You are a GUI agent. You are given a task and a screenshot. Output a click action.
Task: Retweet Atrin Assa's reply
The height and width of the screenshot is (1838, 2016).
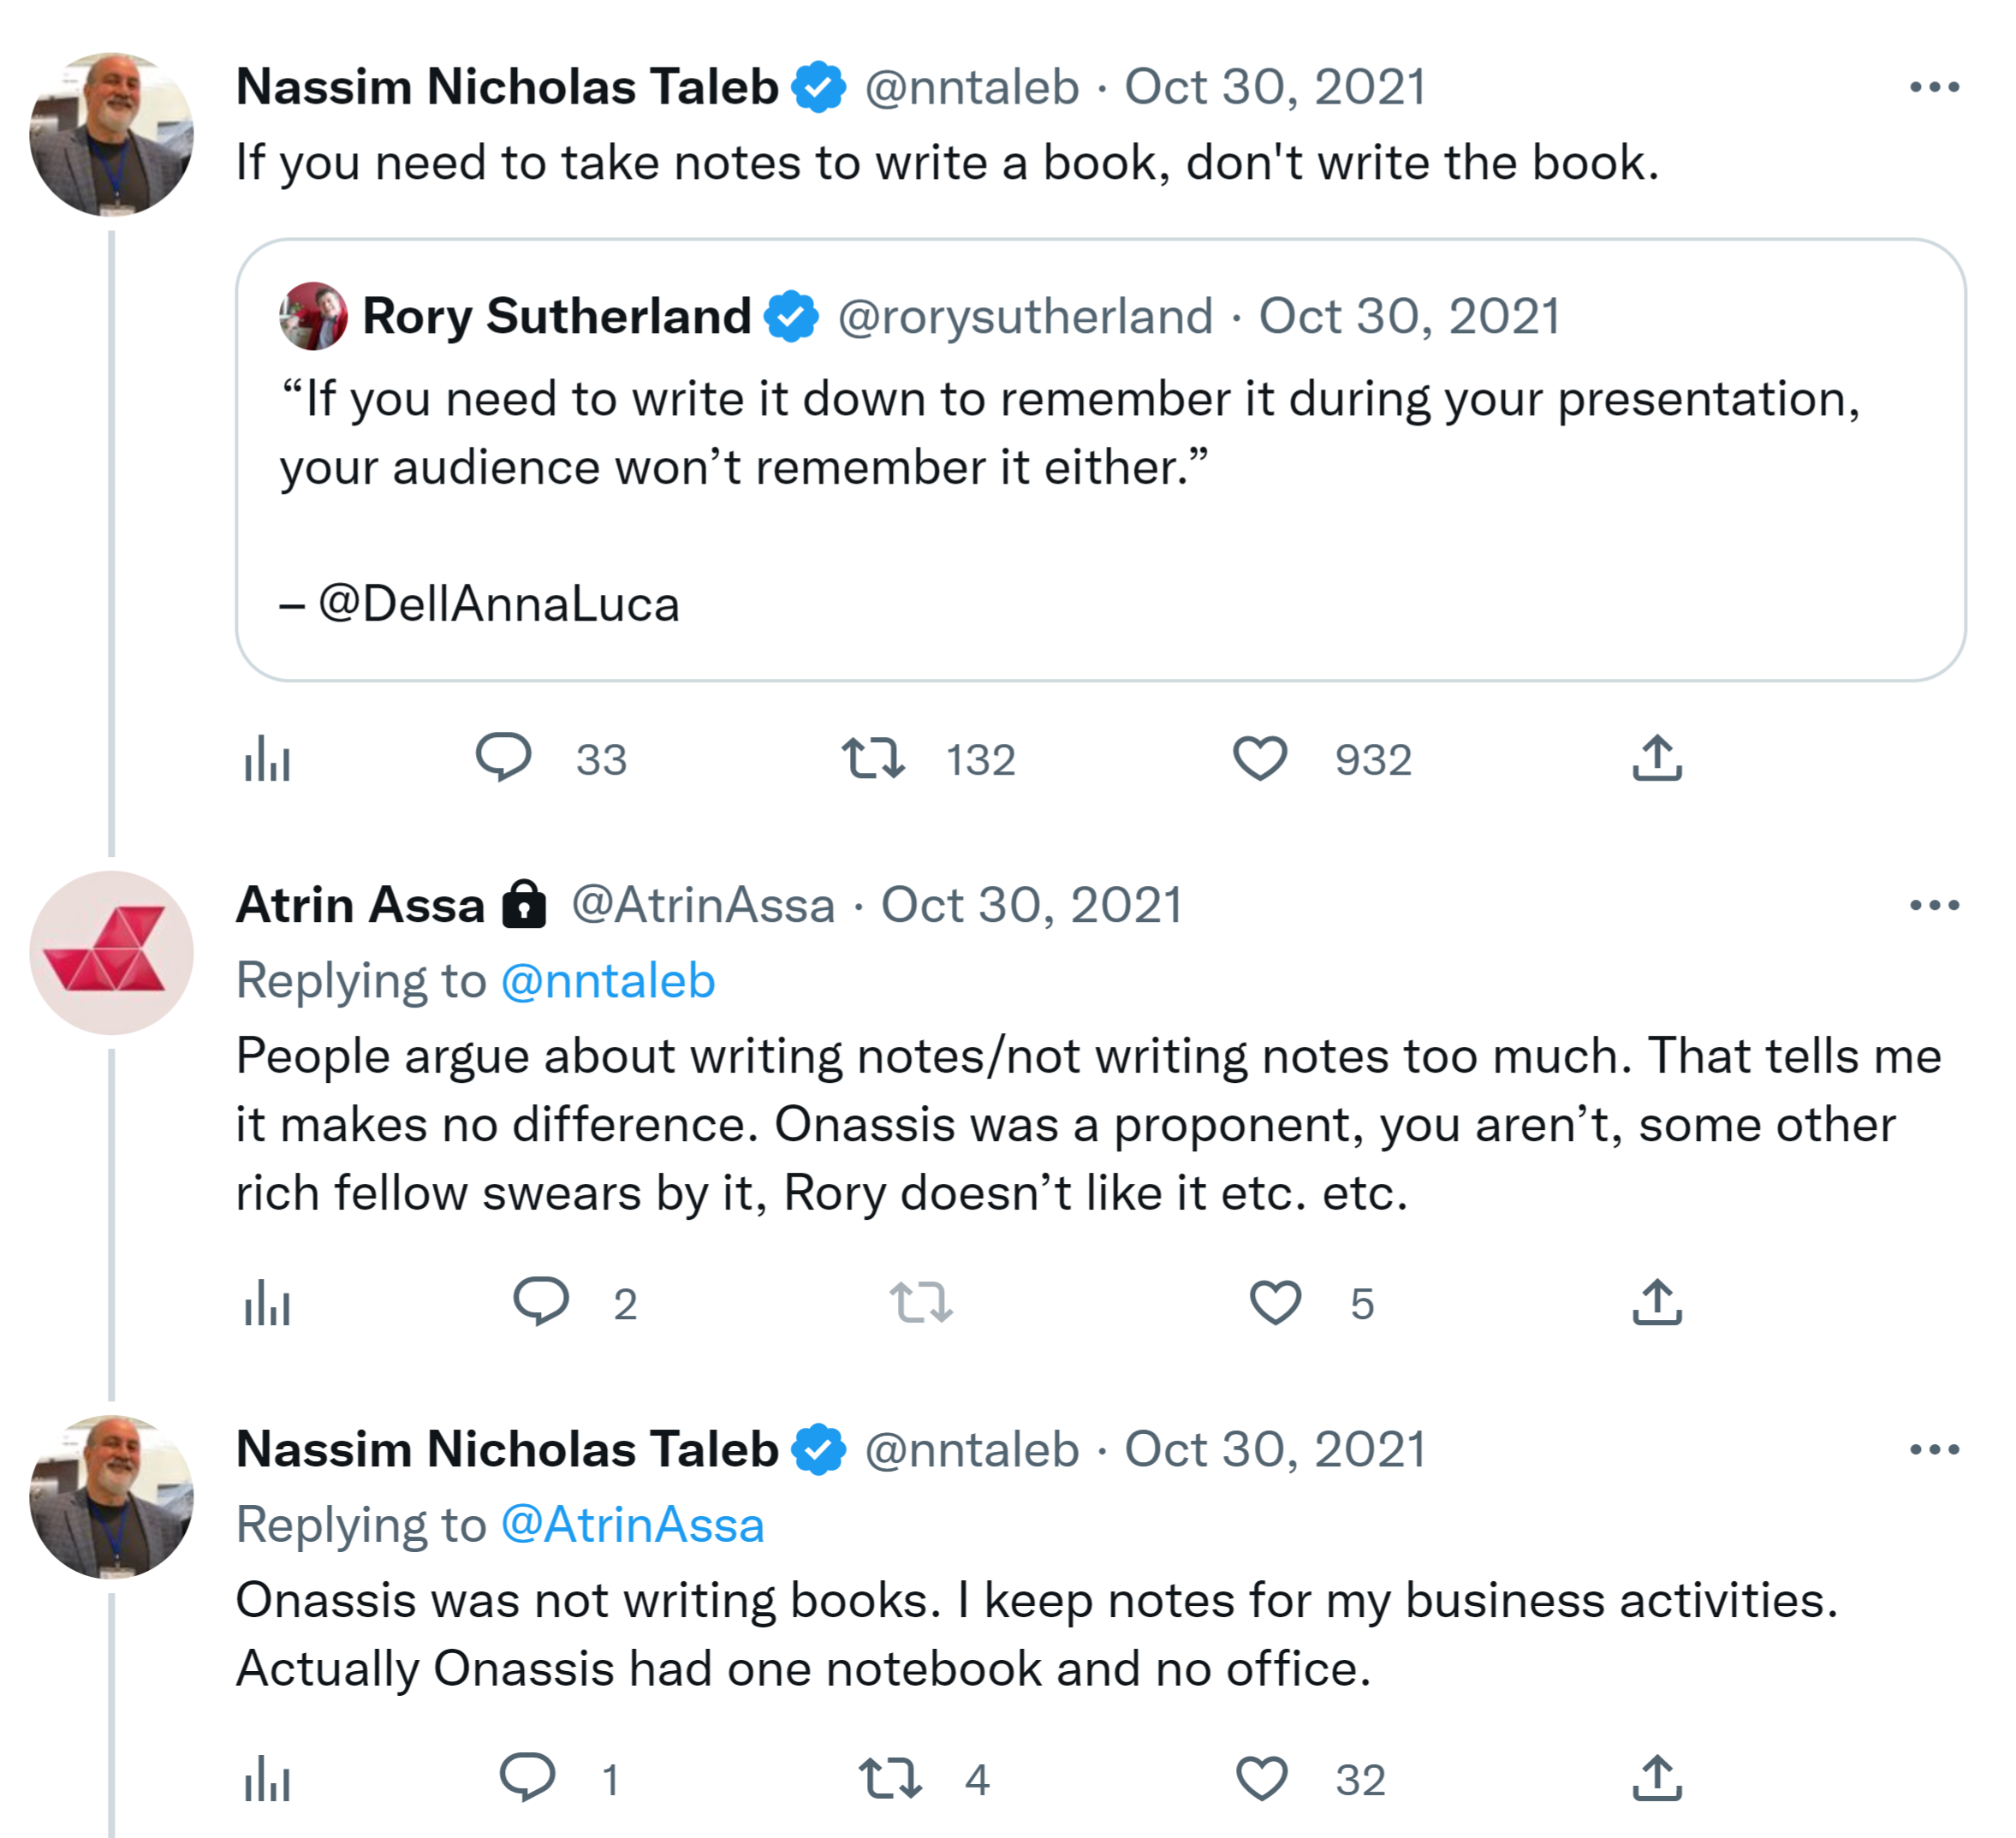[921, 1303]
